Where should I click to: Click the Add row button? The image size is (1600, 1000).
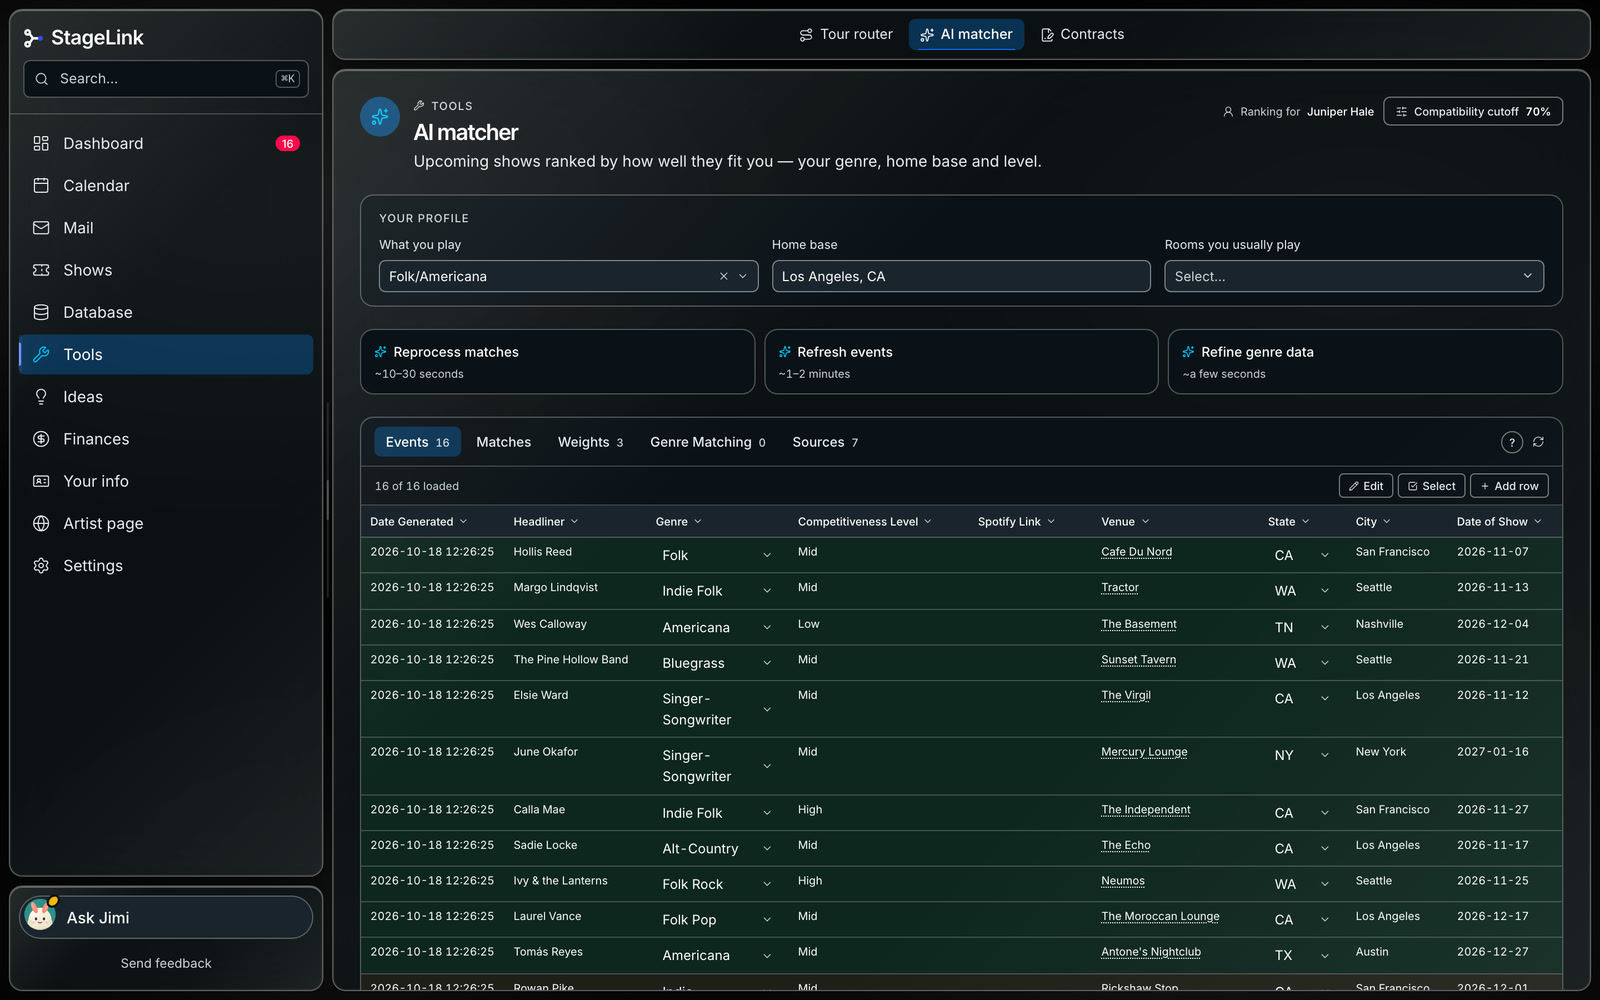pos(1509,486)
